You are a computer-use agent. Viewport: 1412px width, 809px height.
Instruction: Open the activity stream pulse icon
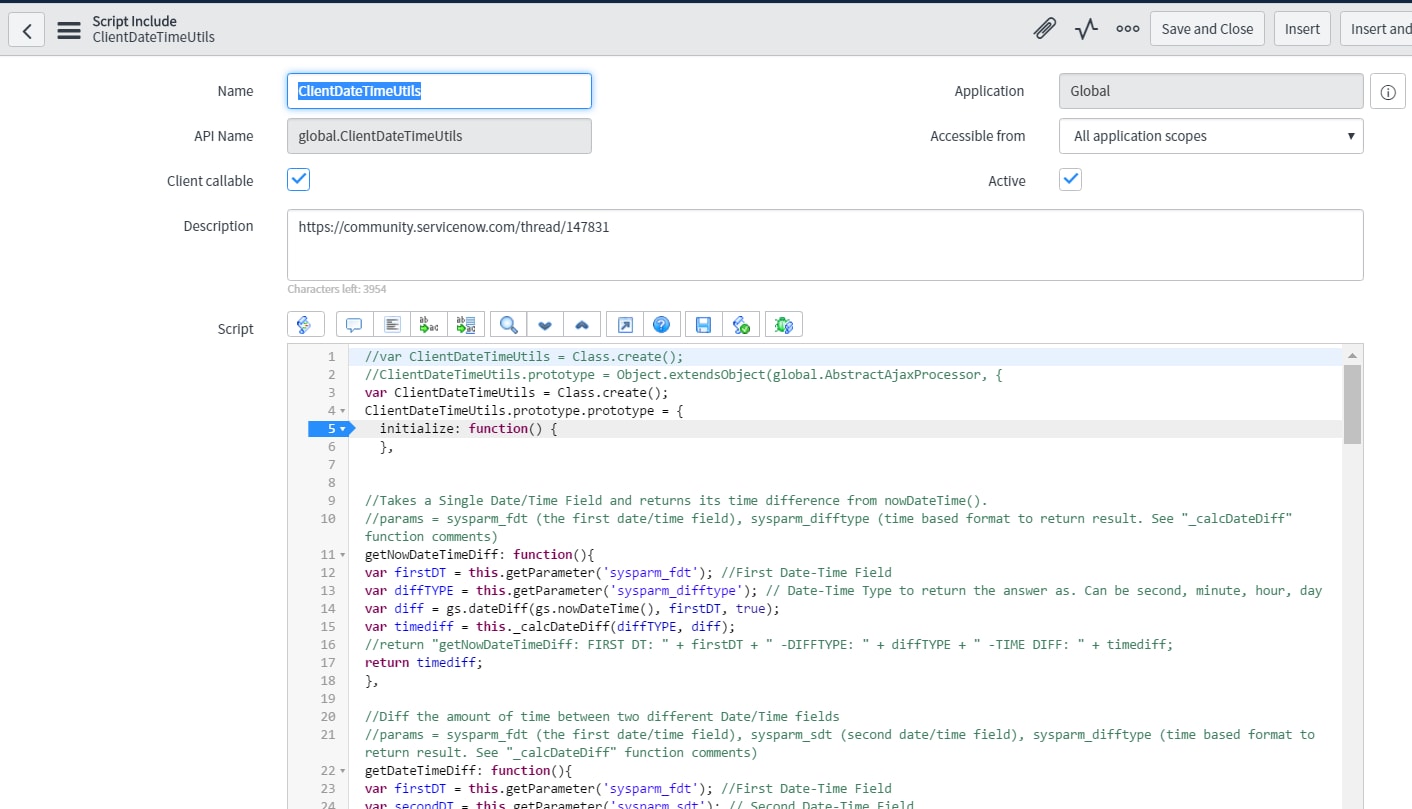pyautogui.click(x=1086, y=29)
